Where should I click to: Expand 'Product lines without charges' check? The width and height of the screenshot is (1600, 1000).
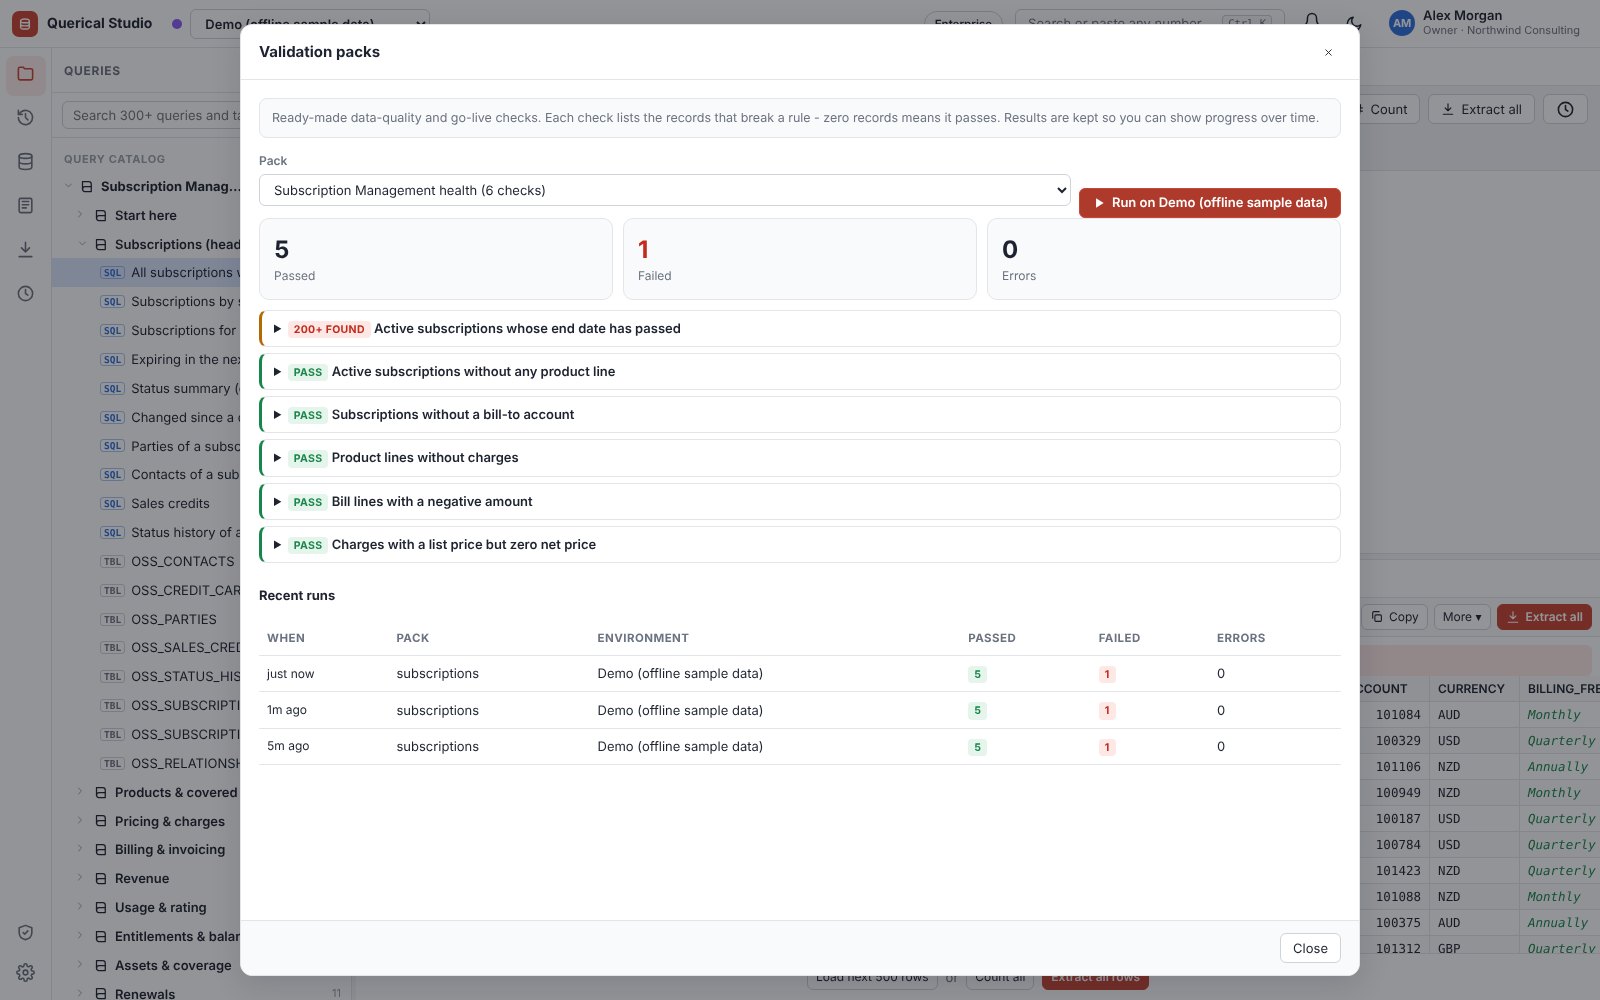800,458
